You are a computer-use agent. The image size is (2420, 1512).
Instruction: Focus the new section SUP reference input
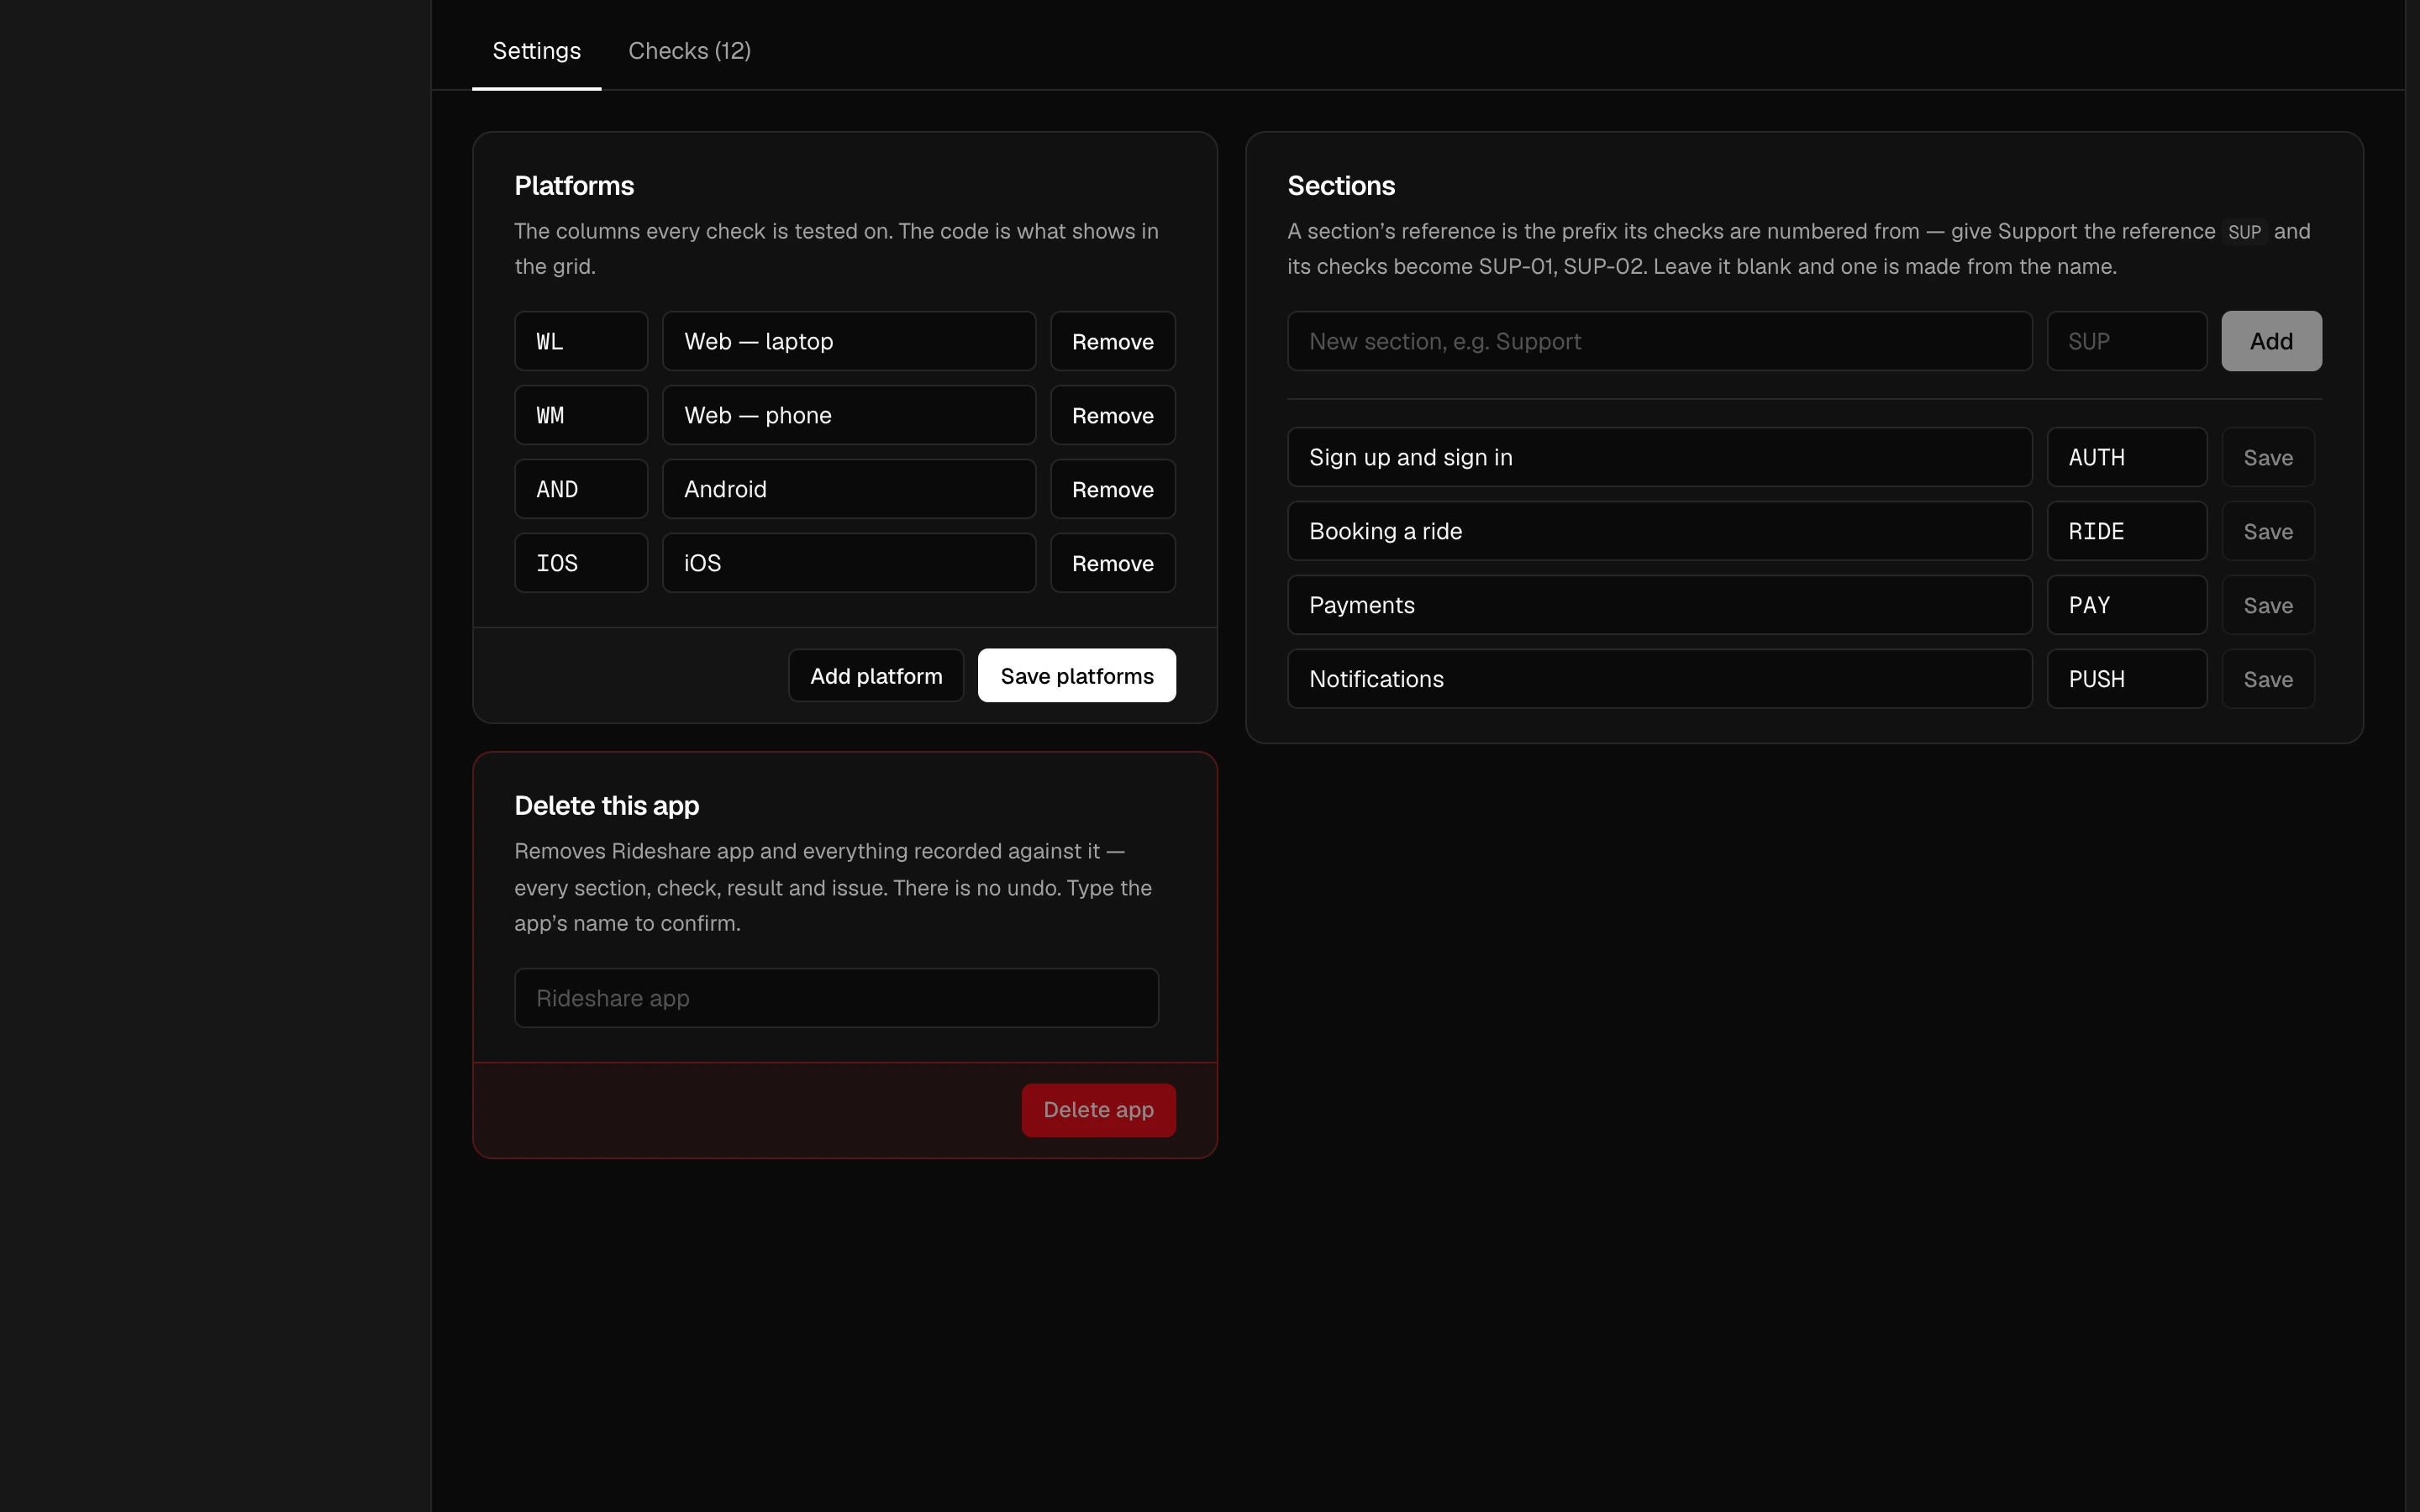(x=2127, y=341)
